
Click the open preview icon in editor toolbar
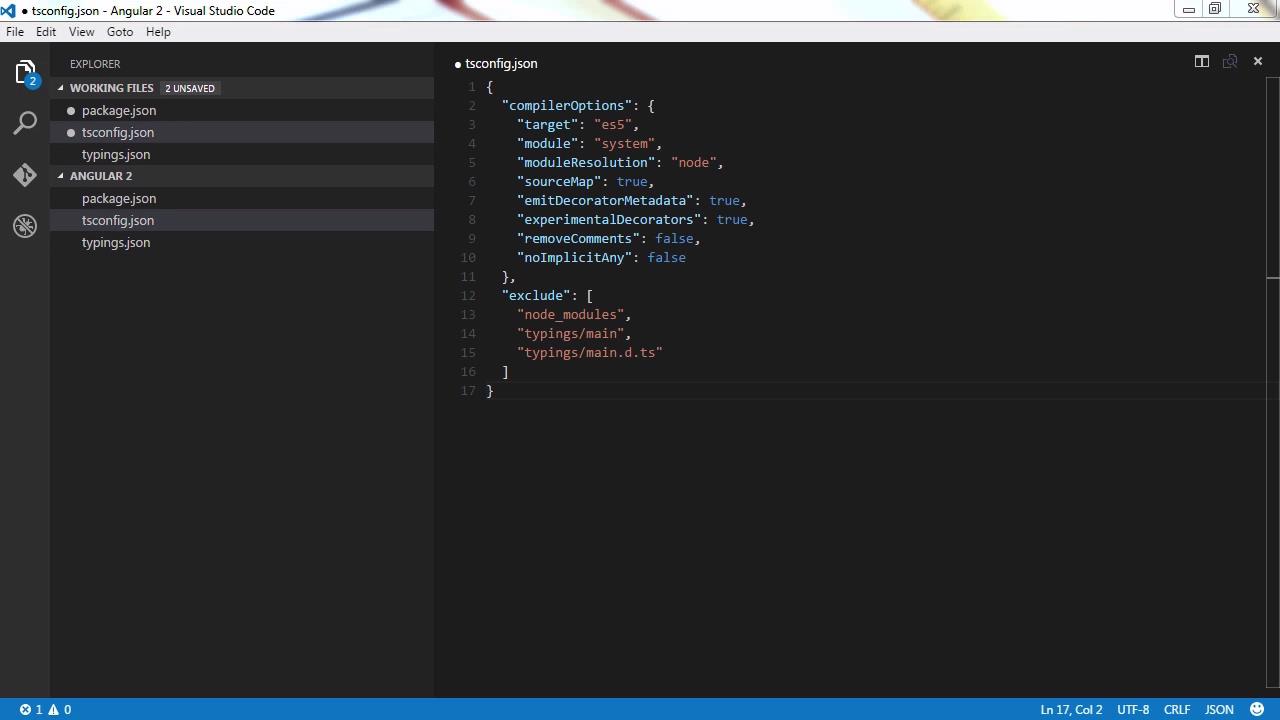(x=1230, y=62)
